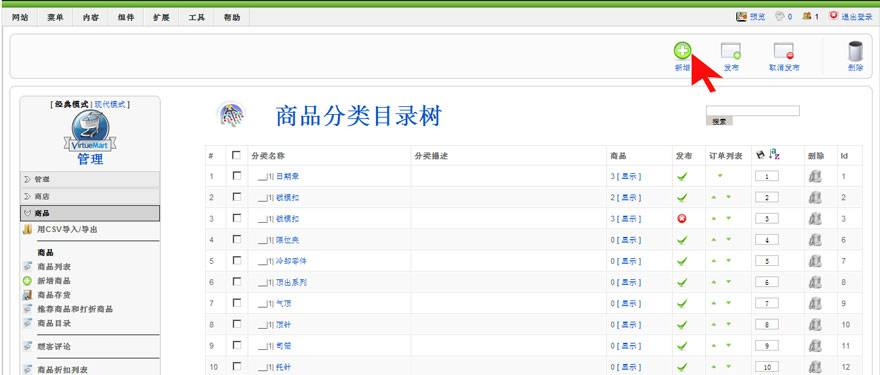Check the checkbox for row 5
Image resolution: width=880 pixels, height=375 pixels.
point(236,260)
